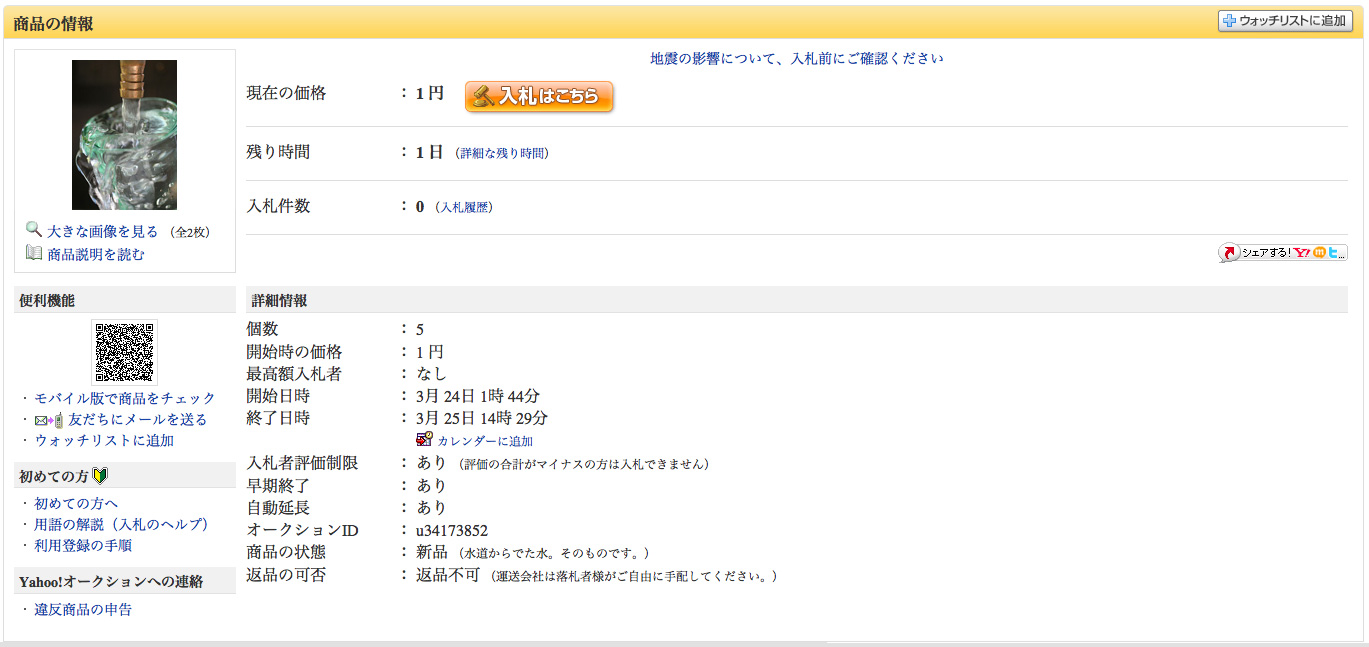Open the product photo thumbnail

click(x=124, y=135)
